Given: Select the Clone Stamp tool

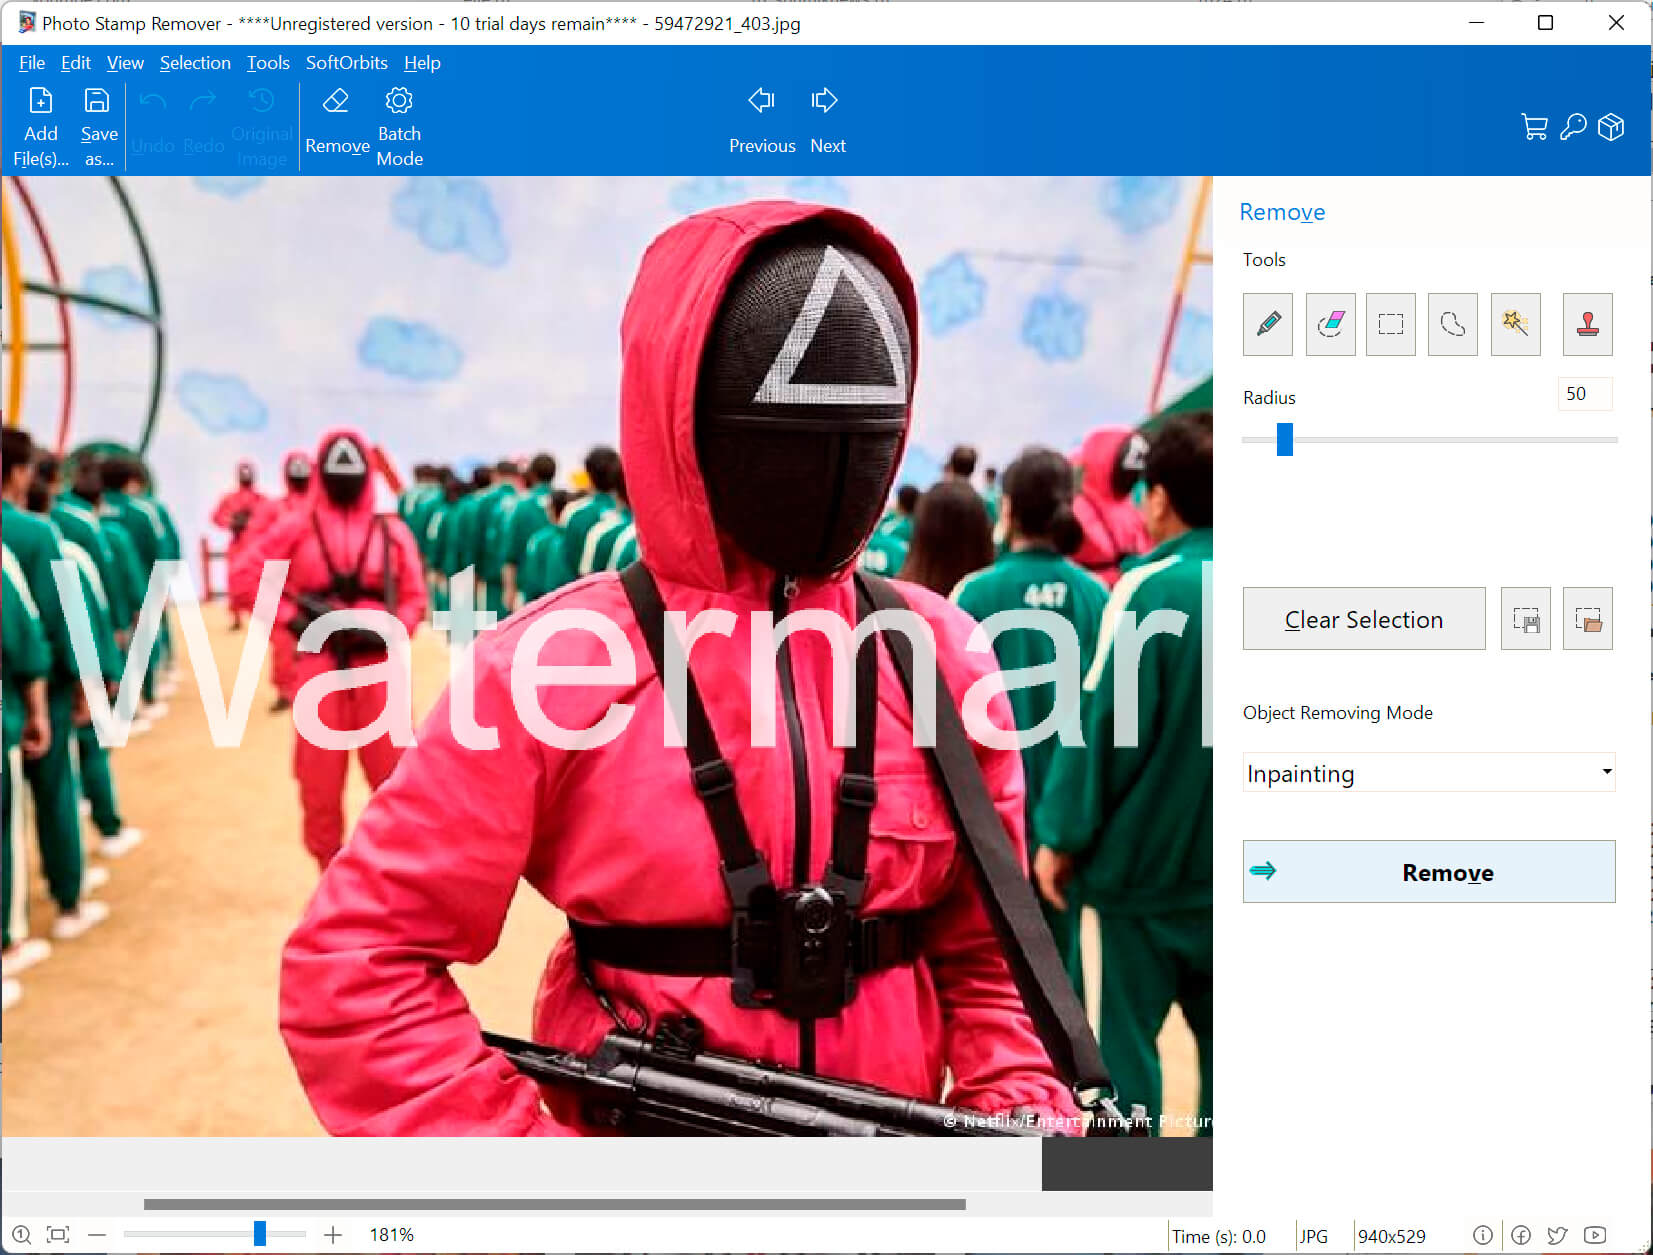Looking at the screenshot, I should click(1588, 324).
